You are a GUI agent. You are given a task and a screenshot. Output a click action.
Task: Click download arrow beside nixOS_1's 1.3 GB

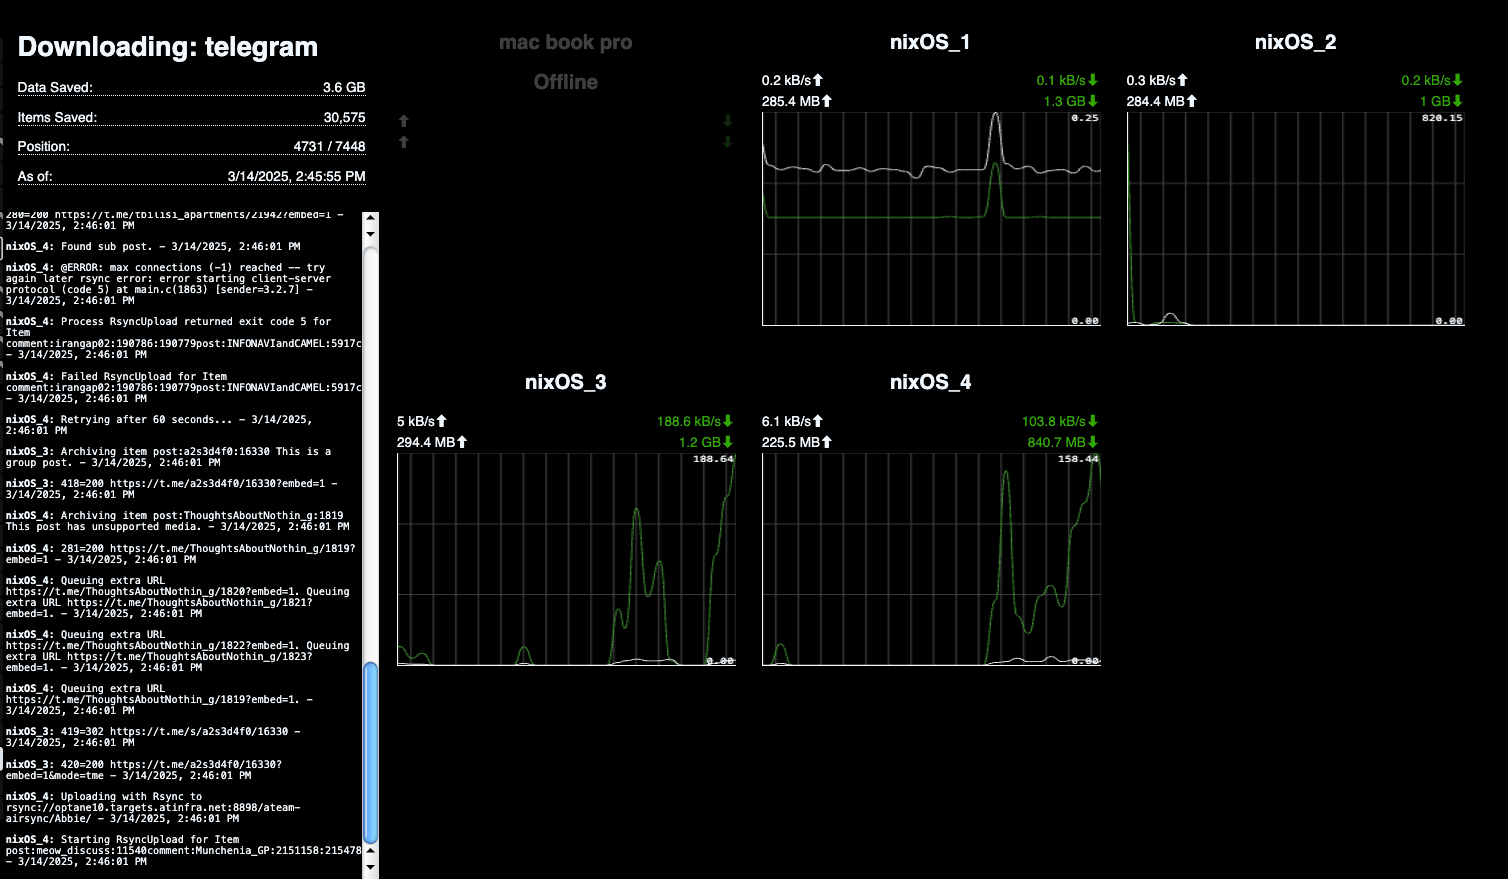1093,101
